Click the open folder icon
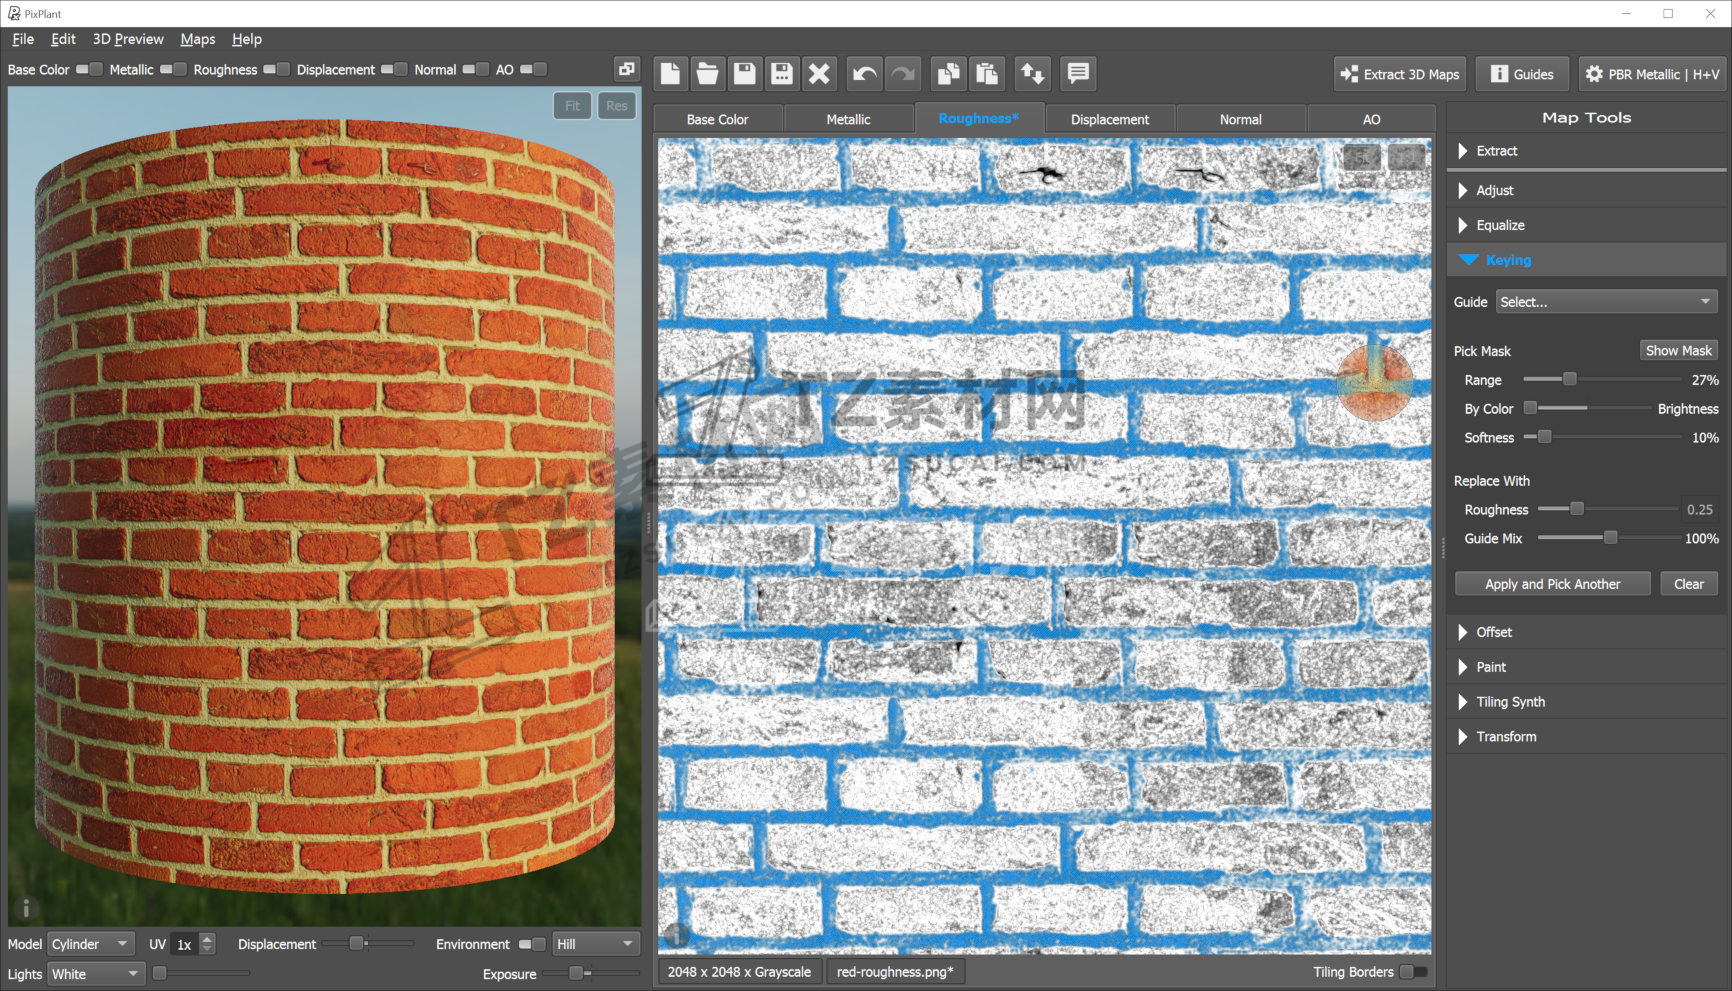 [707, 74]
